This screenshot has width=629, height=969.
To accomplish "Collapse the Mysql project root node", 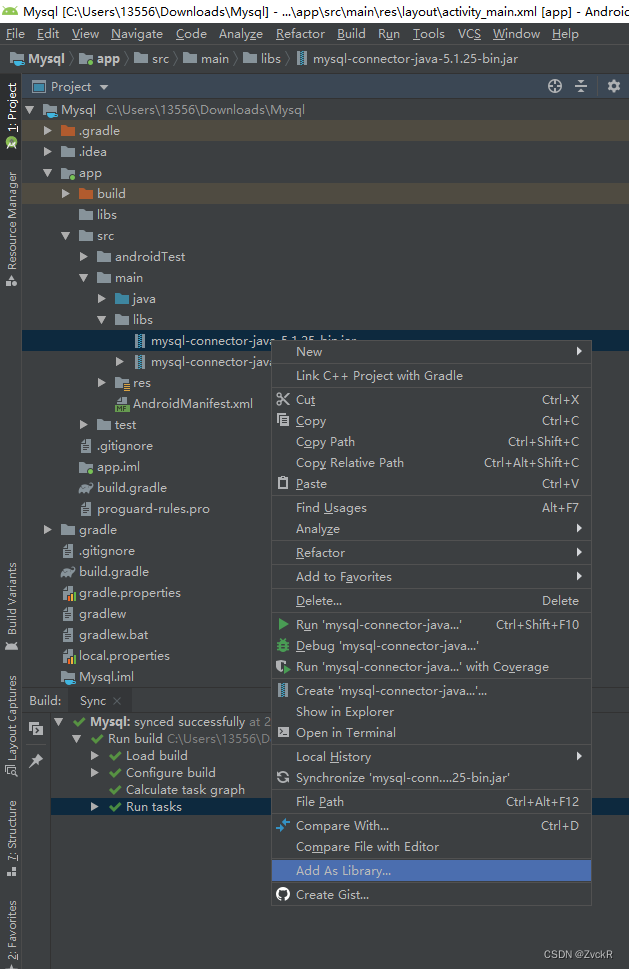I will pos(30,110).
